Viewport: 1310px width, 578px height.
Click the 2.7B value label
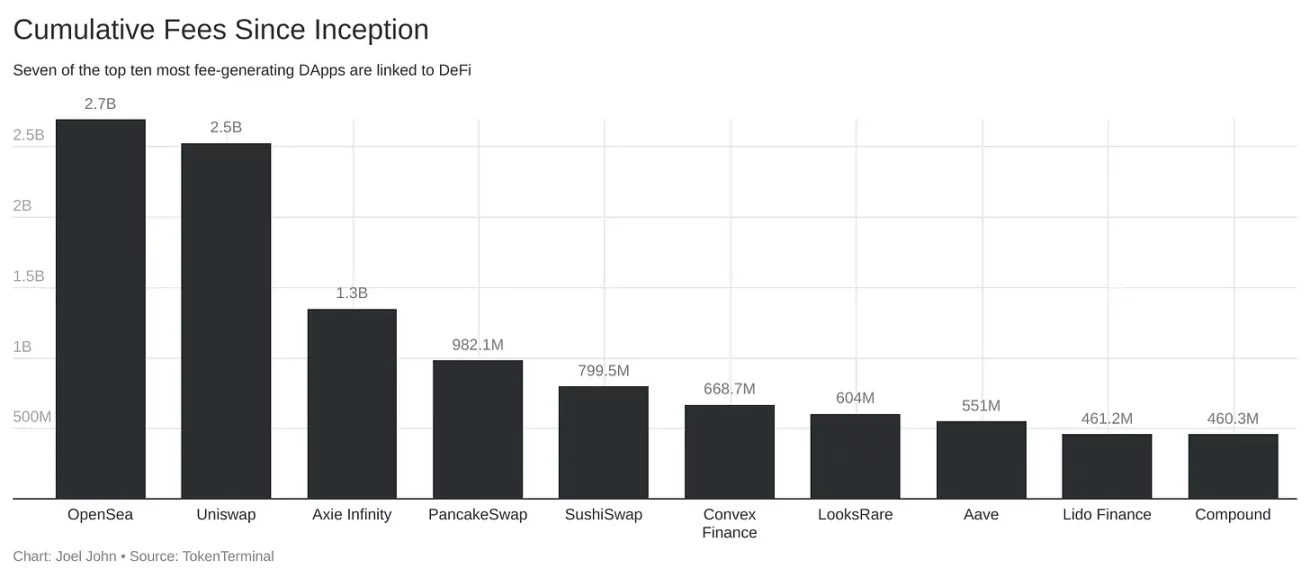(100, 103)
